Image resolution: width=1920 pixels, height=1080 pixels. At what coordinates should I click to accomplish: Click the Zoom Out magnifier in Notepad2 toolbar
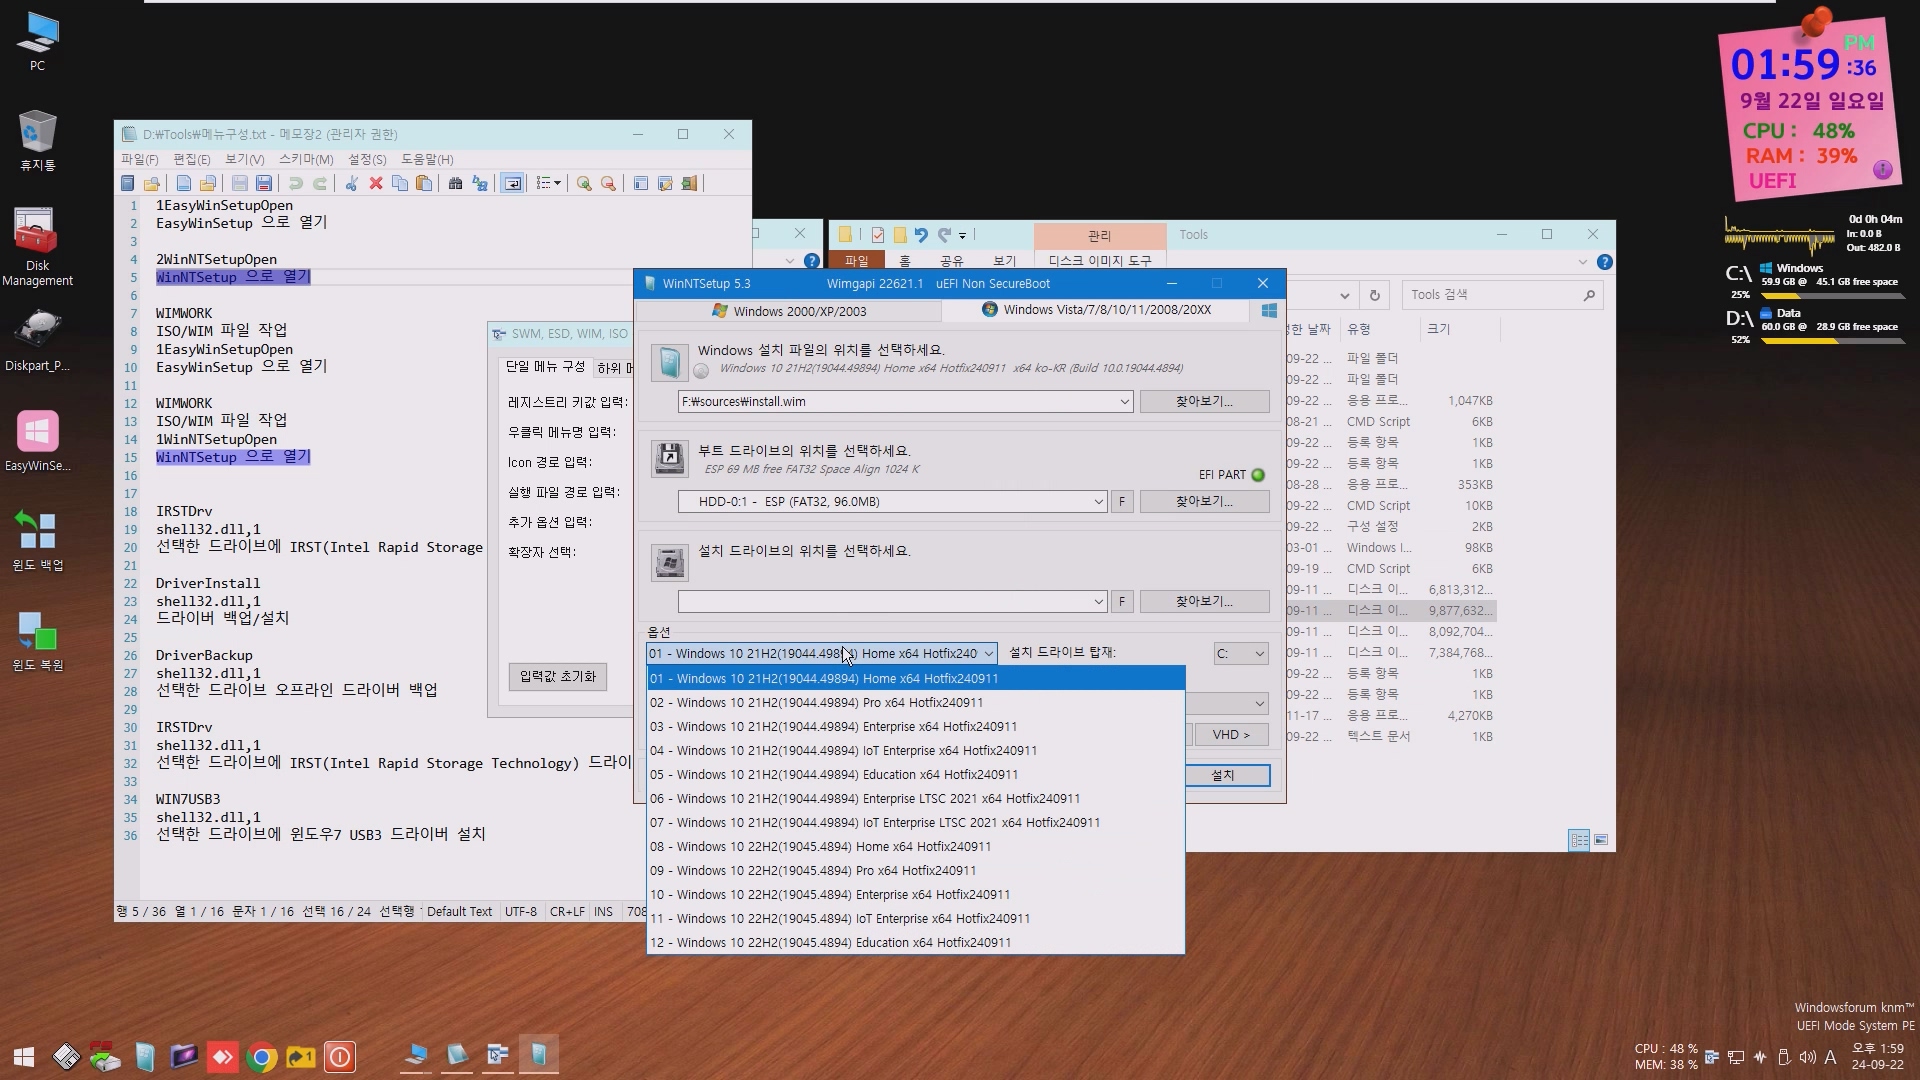[x=608, y=183]
